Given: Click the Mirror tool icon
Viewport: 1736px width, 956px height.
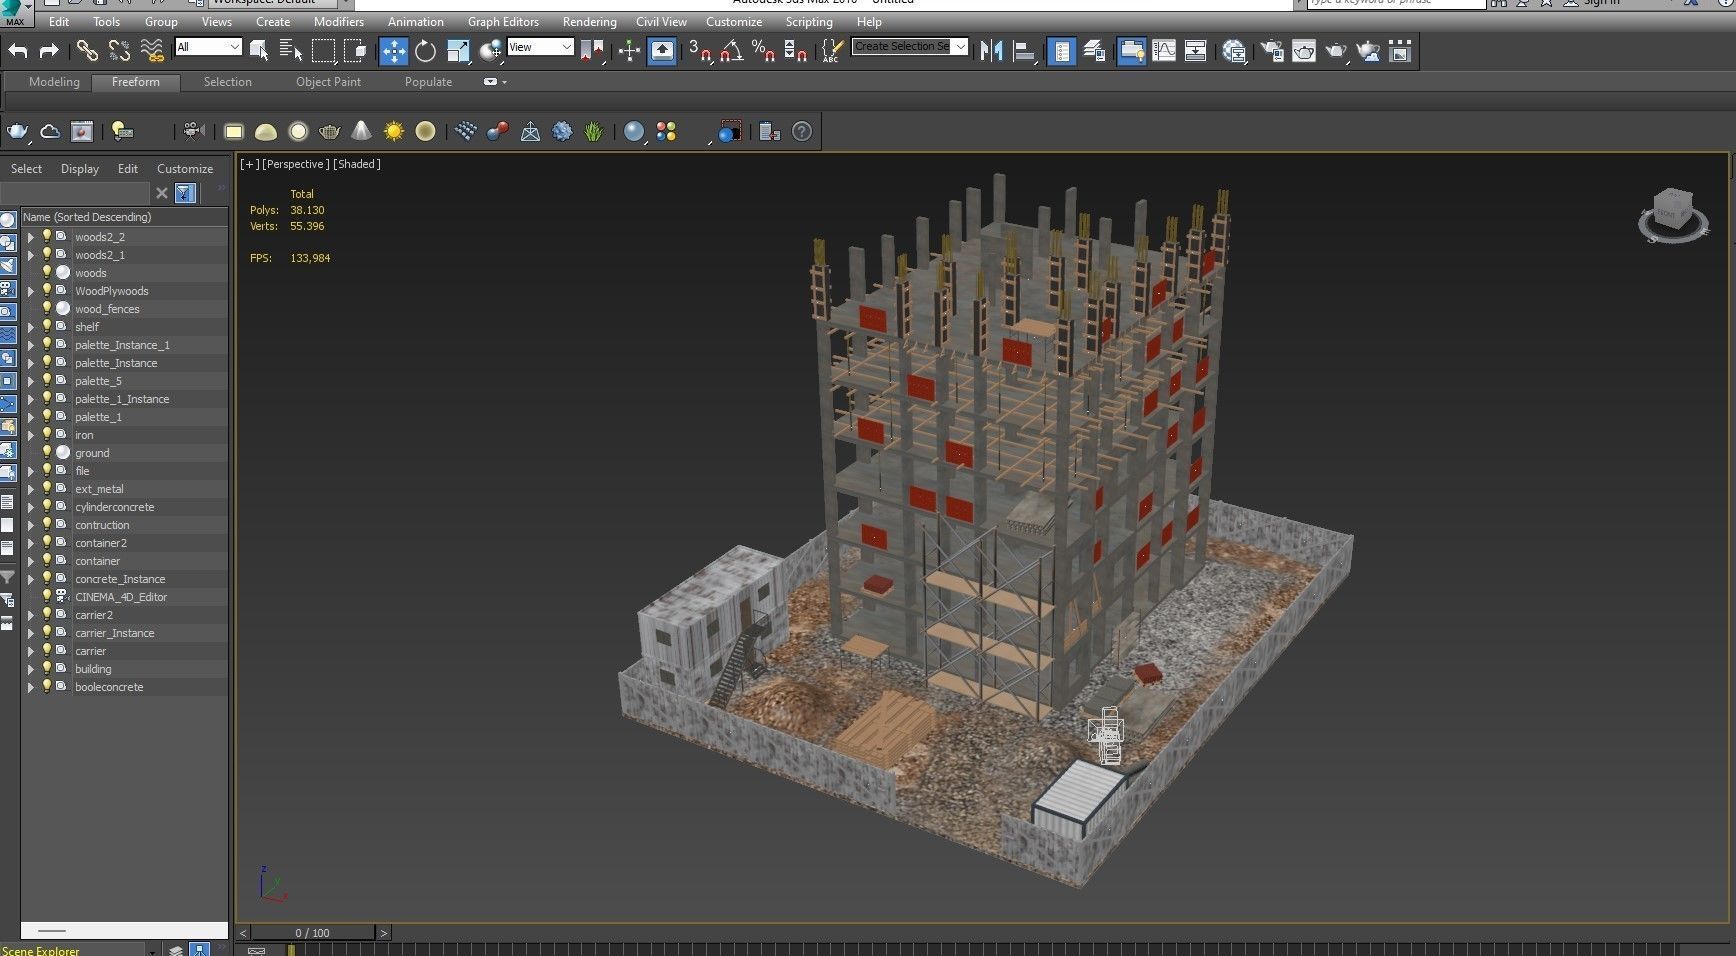Looking at the screenshot, I should tap(991, 50).
